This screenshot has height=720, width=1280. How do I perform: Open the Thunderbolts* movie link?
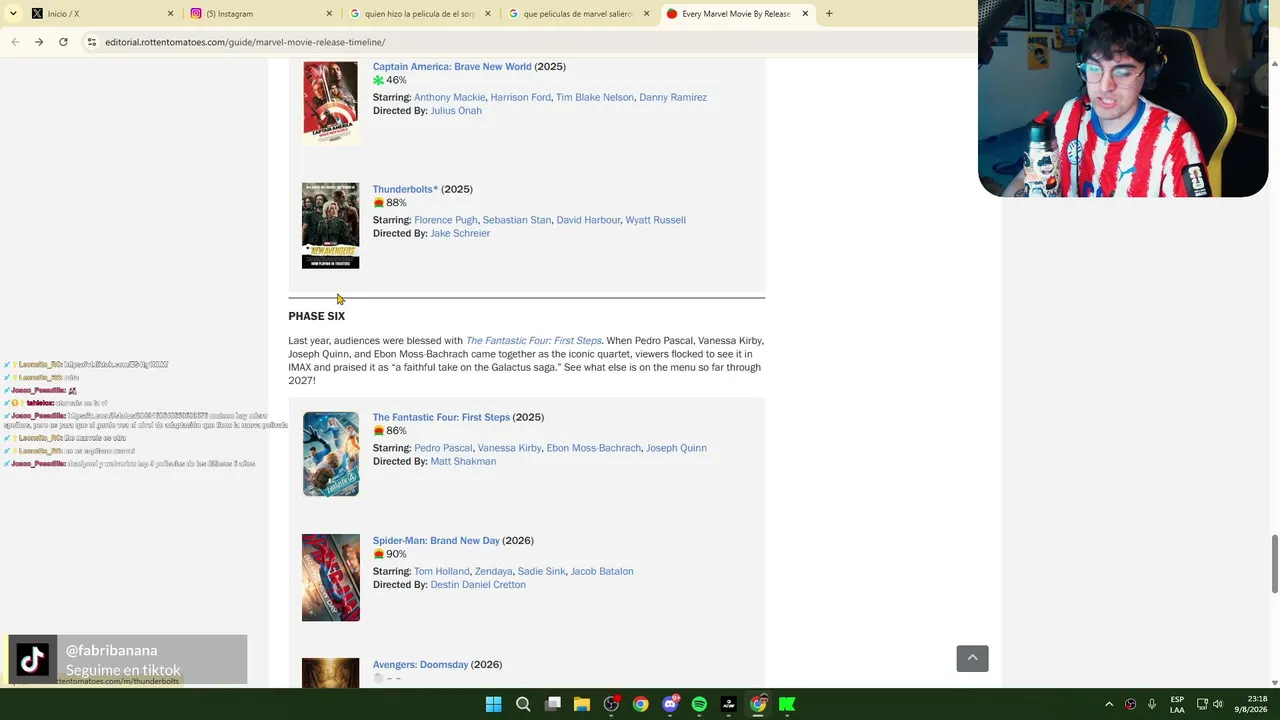point(405,189)
